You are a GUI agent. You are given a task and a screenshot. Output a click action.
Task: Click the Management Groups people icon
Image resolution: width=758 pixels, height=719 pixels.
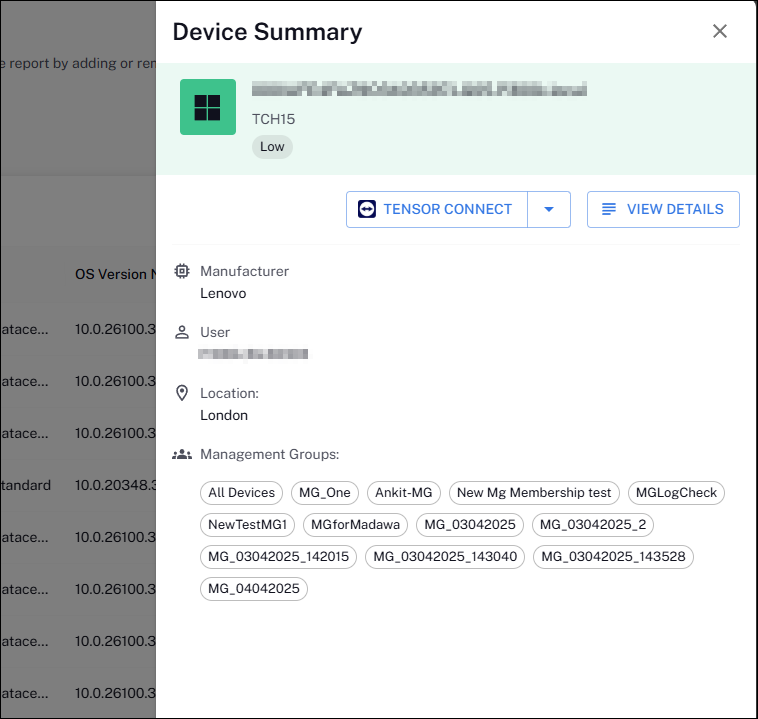(x=182, y=454)
